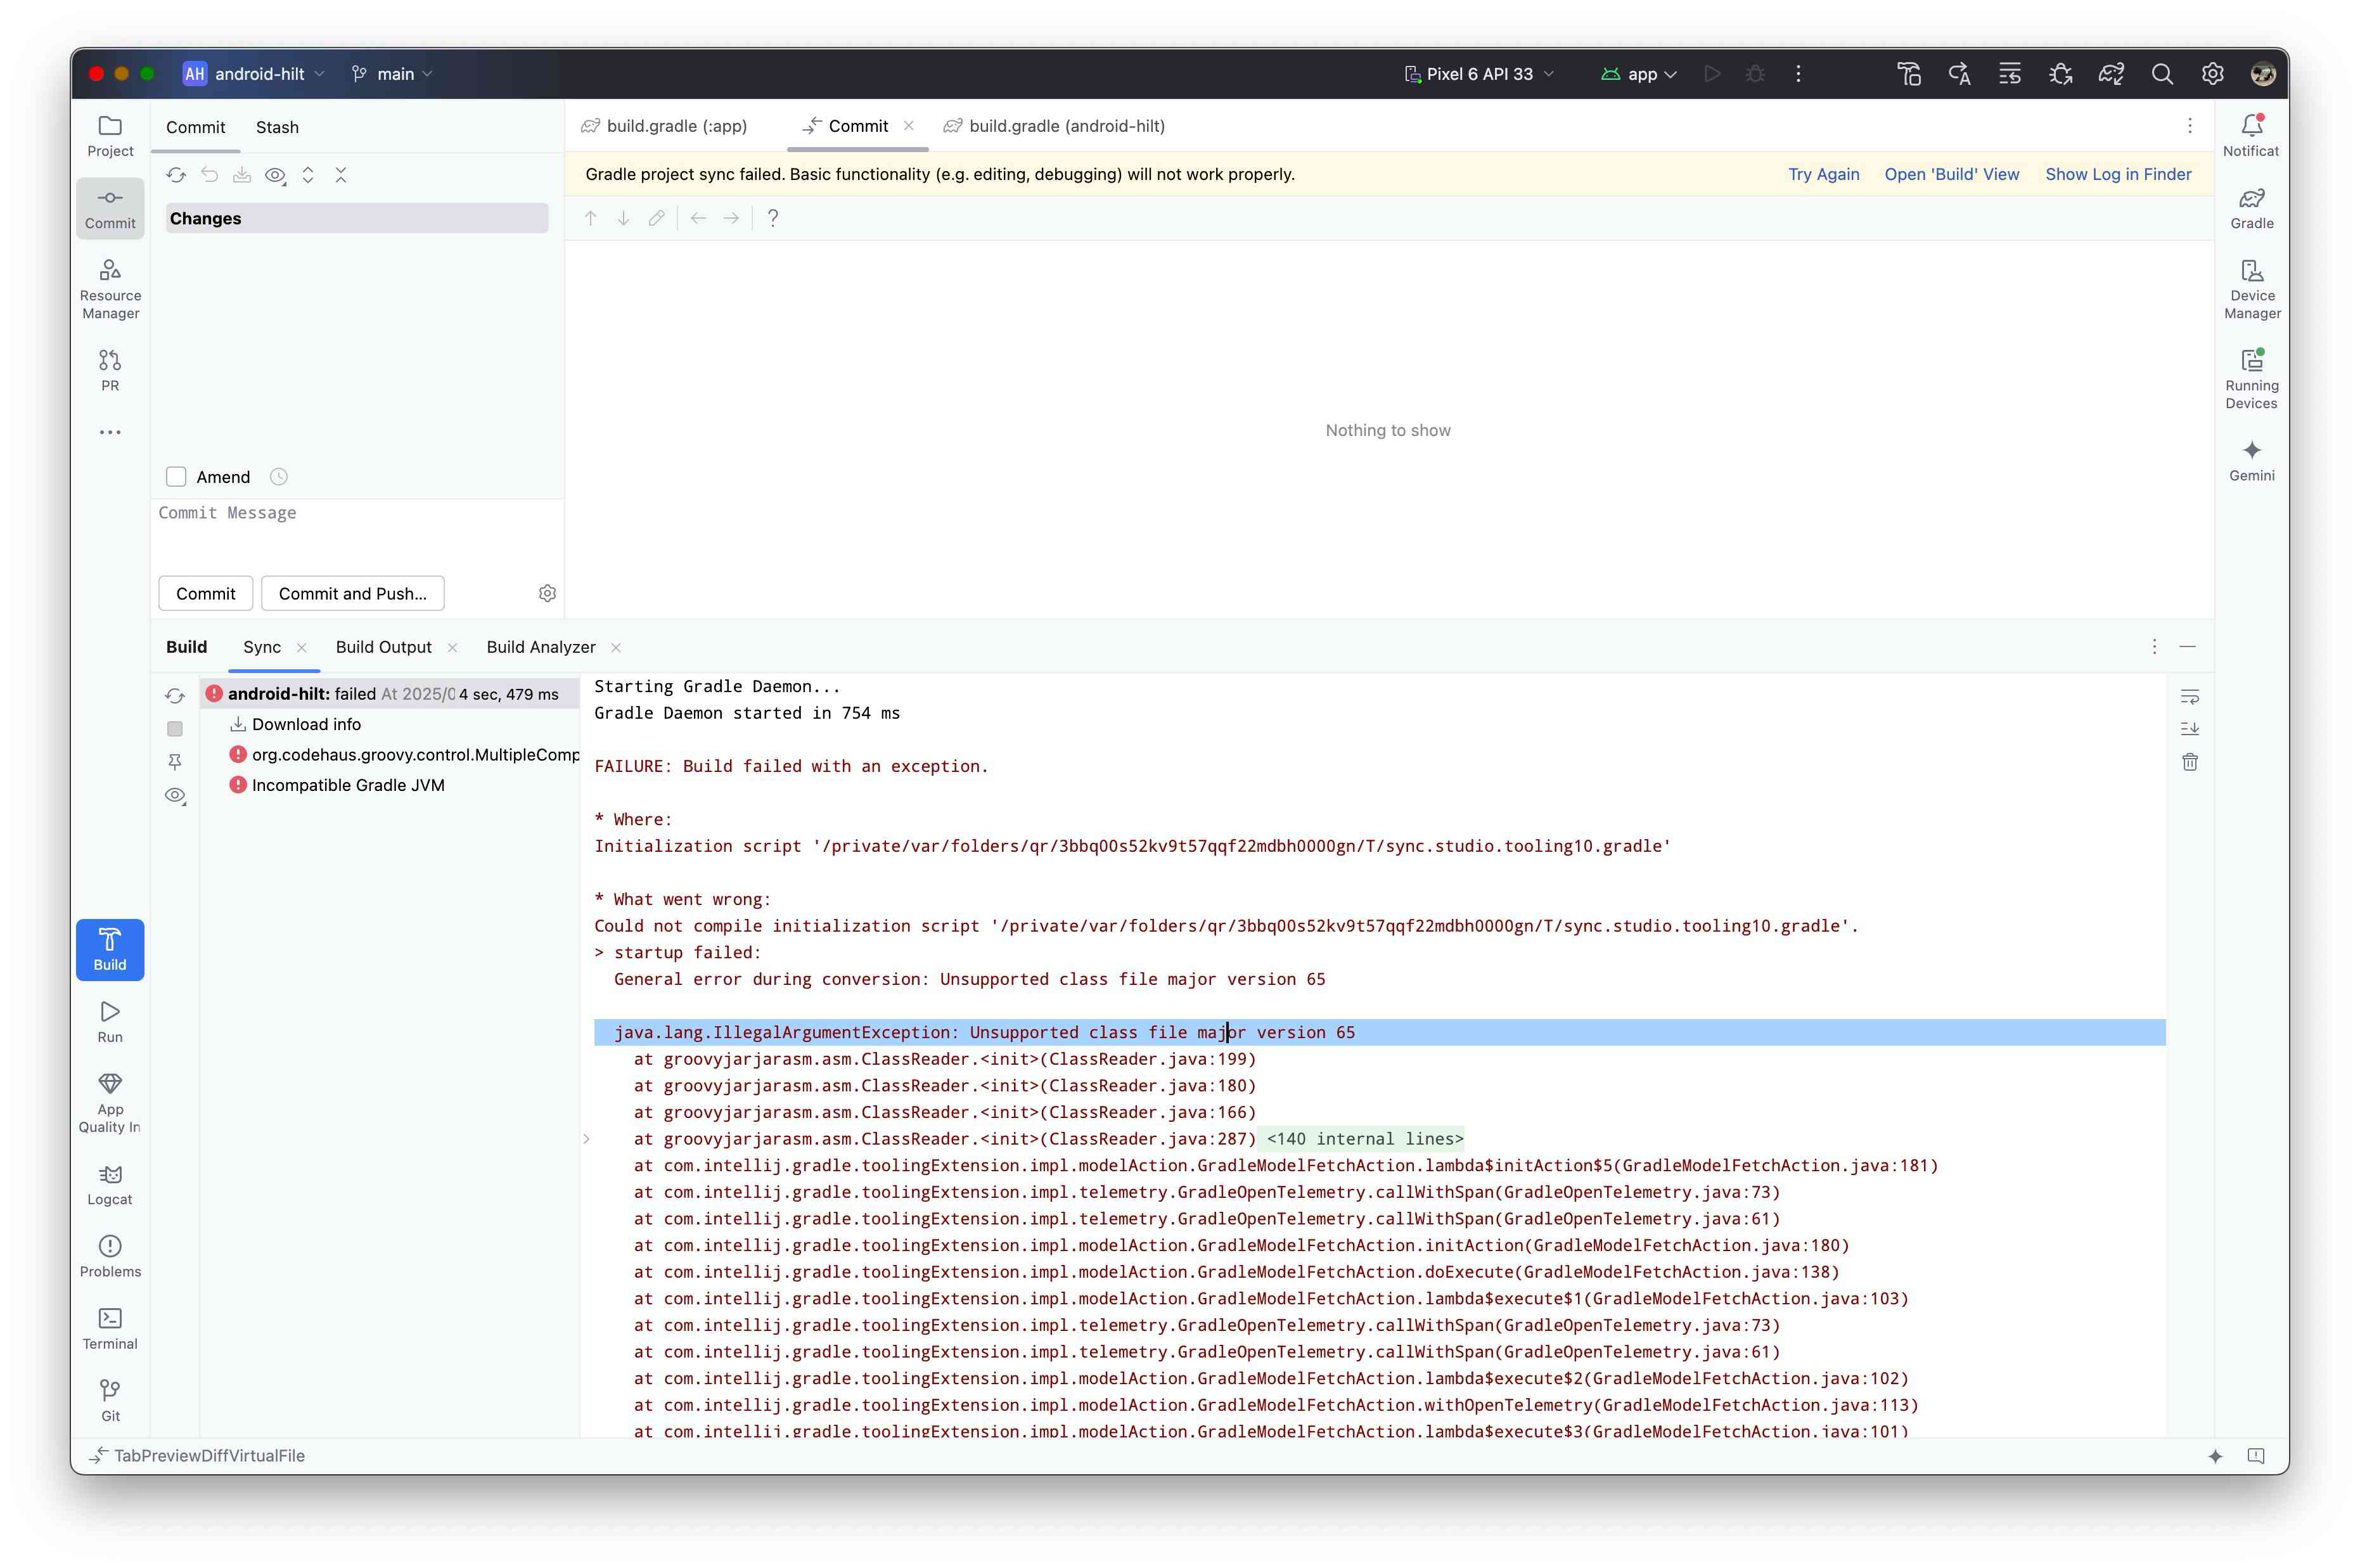This screenshot has width=2360, height=1568.
Task: Click the Try Again link
Action: point(1823,174)
